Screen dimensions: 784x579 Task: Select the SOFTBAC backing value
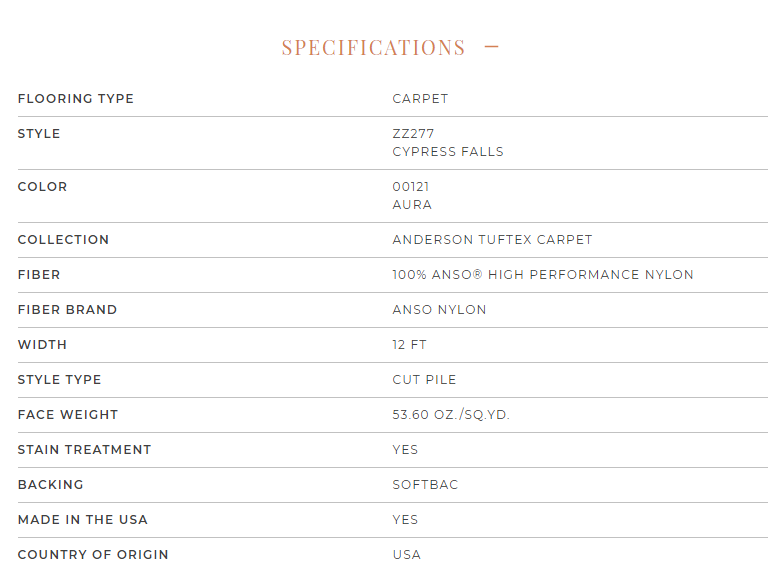click(x=425, y=484)
